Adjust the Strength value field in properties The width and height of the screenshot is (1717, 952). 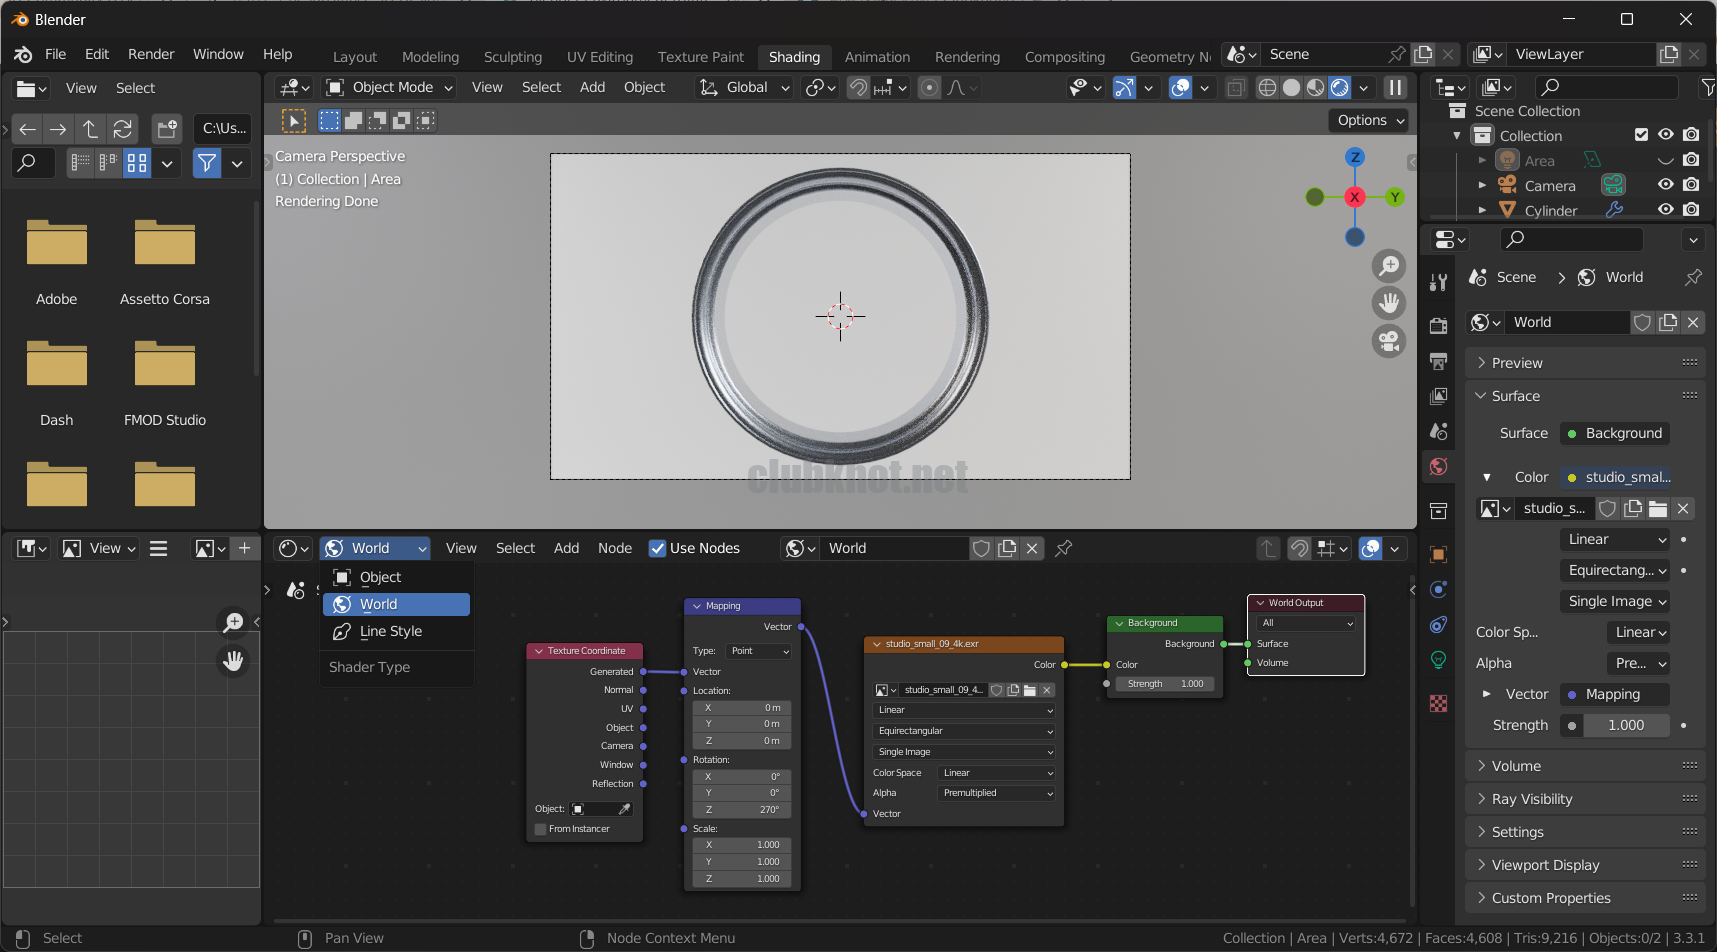(1625, 725)
